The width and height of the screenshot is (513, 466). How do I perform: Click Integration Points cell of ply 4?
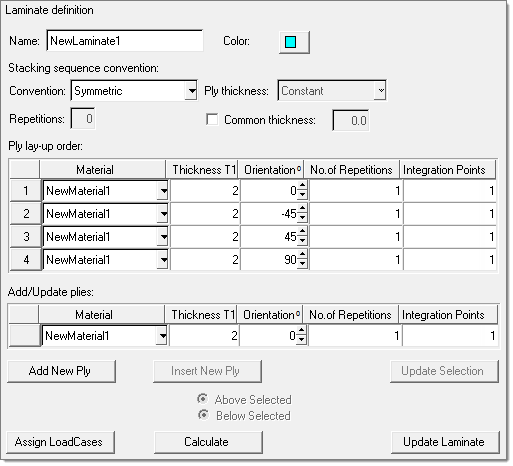click(450, 260)
